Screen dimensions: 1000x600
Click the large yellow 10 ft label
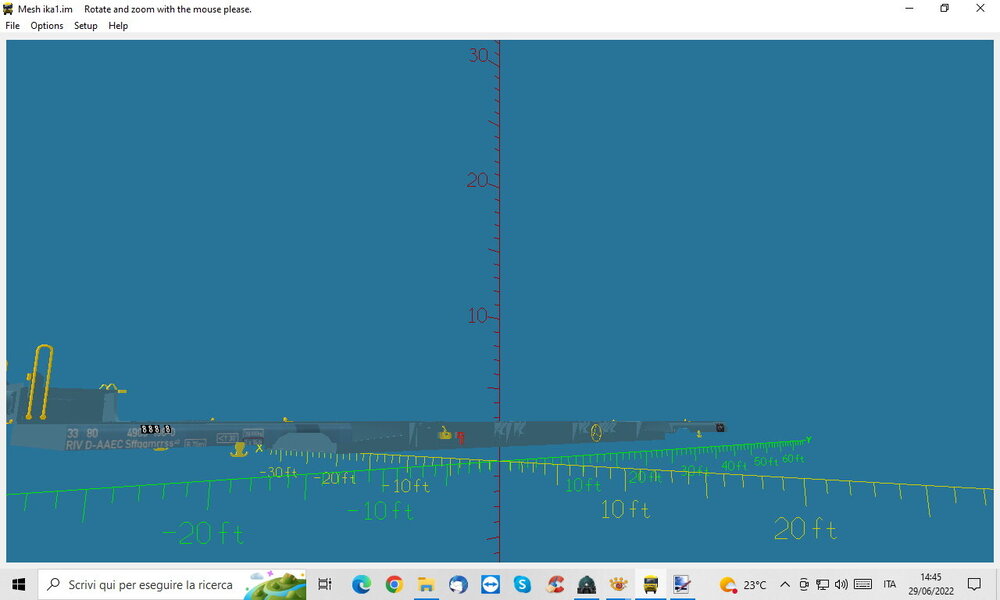[x=625, y=509]
